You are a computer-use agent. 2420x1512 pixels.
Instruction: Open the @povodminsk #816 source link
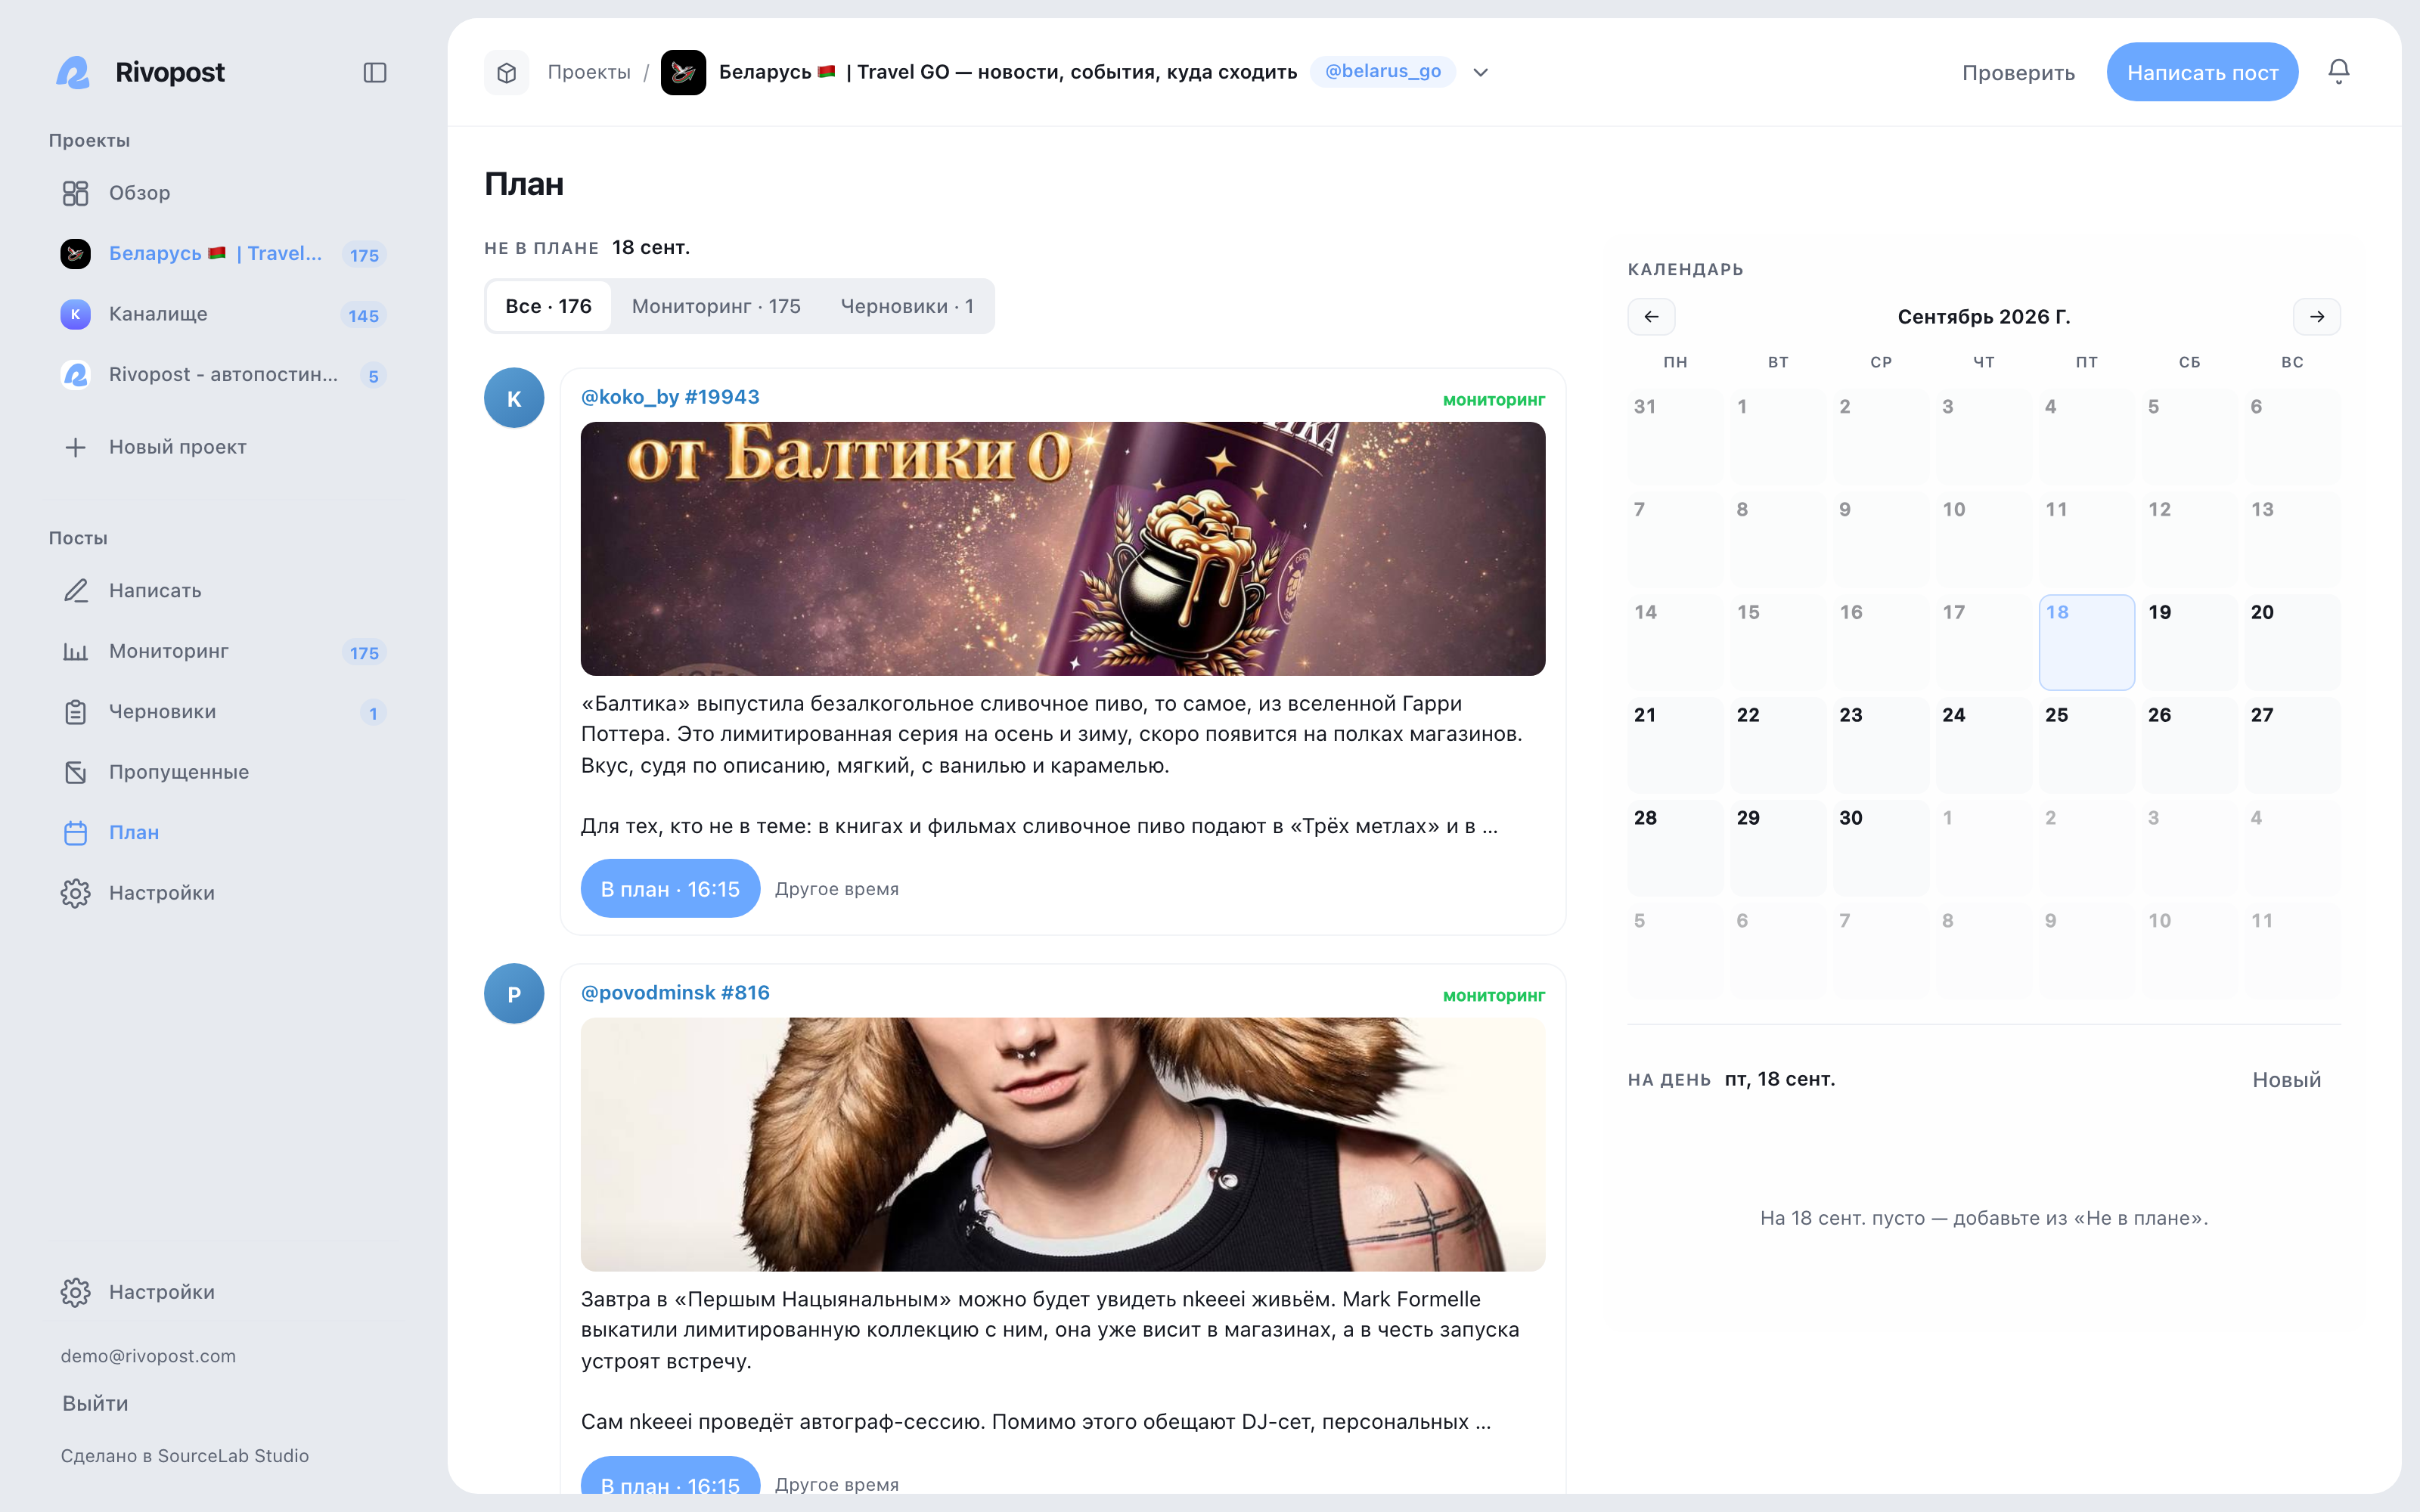(675, 993)
